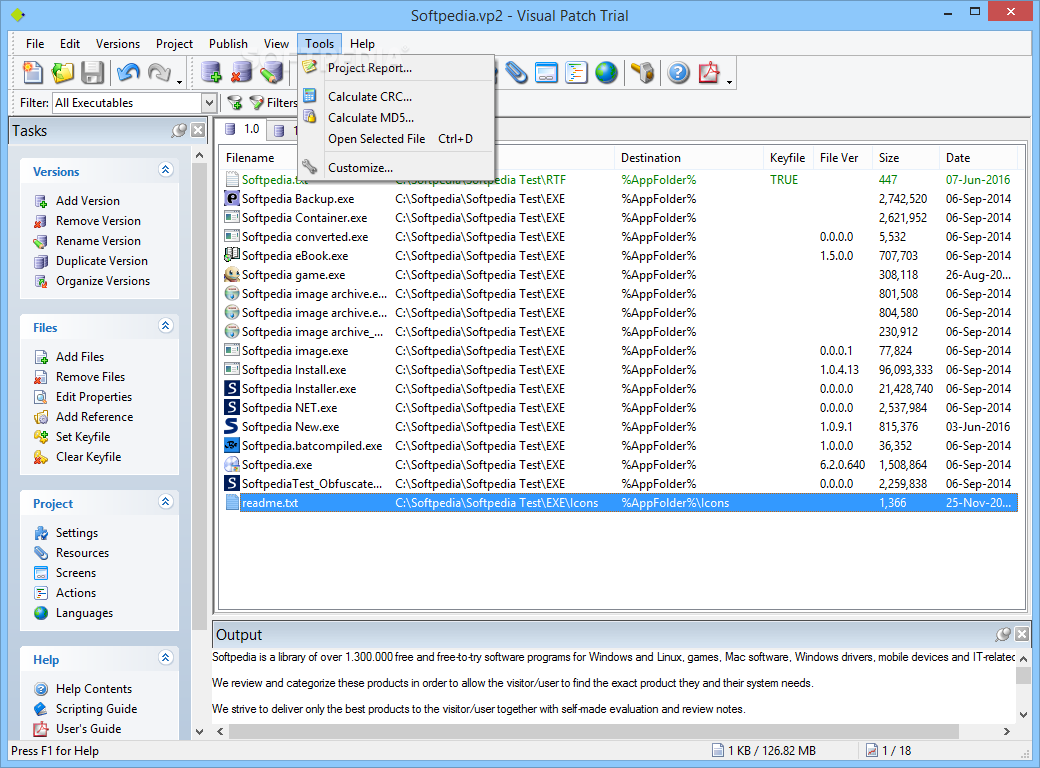Click the Save floppy disk icon
The height and width of the screenshot is (768, 1040).
[x=92, y=72]
